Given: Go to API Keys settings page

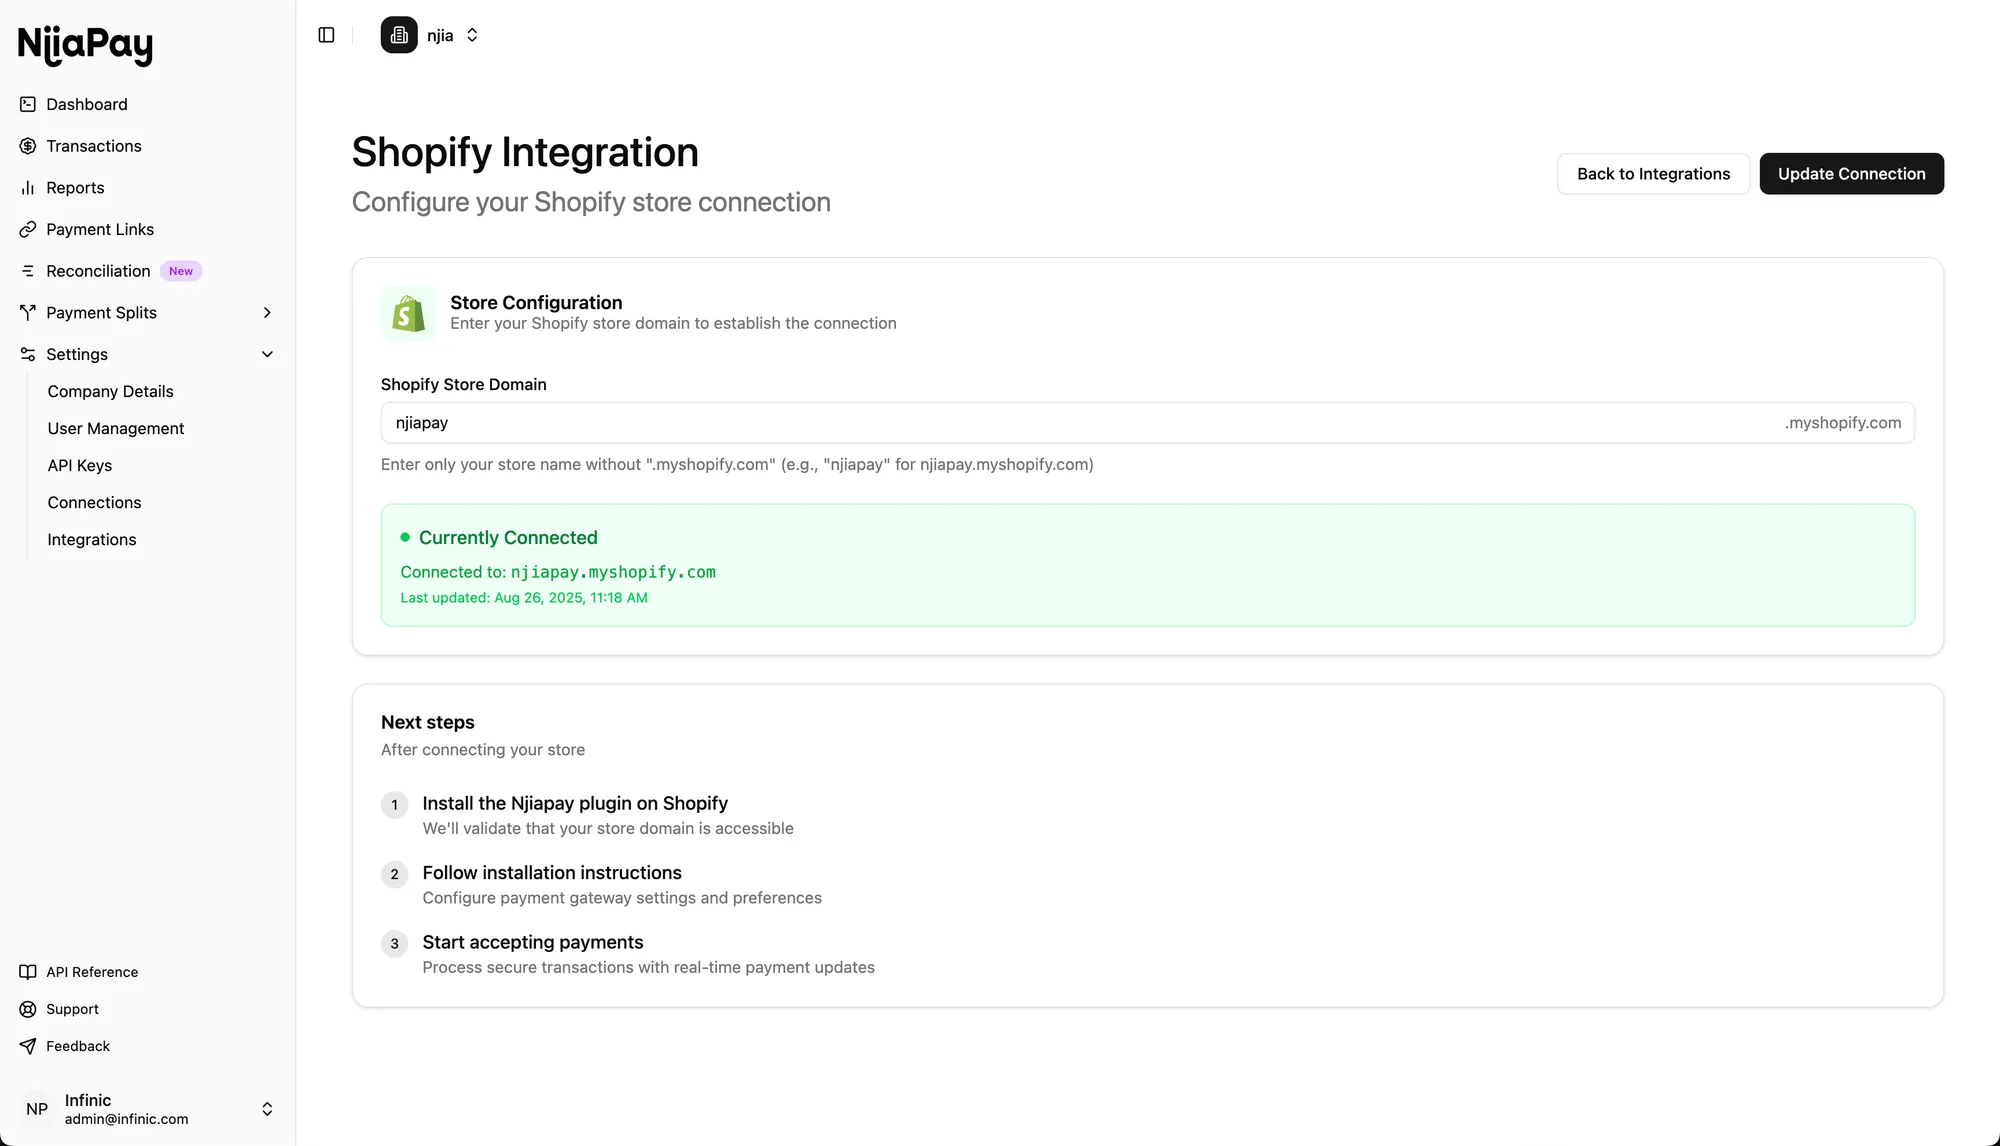Looking at the screenshot, I should pyautogui.click(x=80, y=466).
